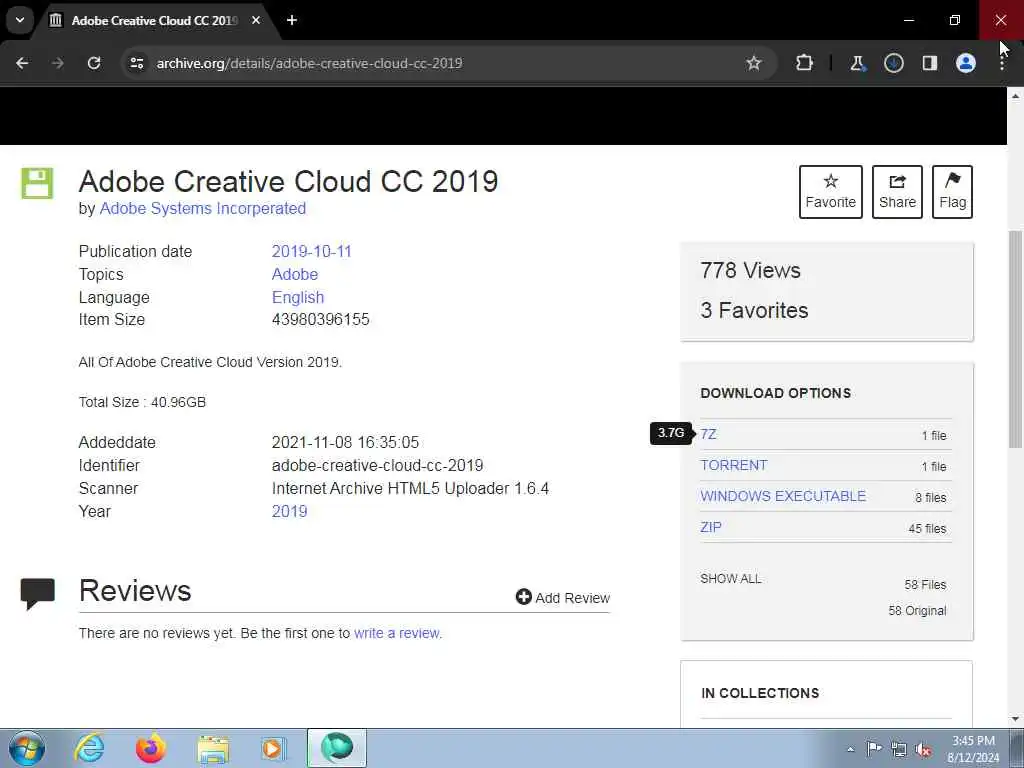Screen dimensions: 1024x768
Task: Open the media player taskbar icon
Action: point(273,748)
